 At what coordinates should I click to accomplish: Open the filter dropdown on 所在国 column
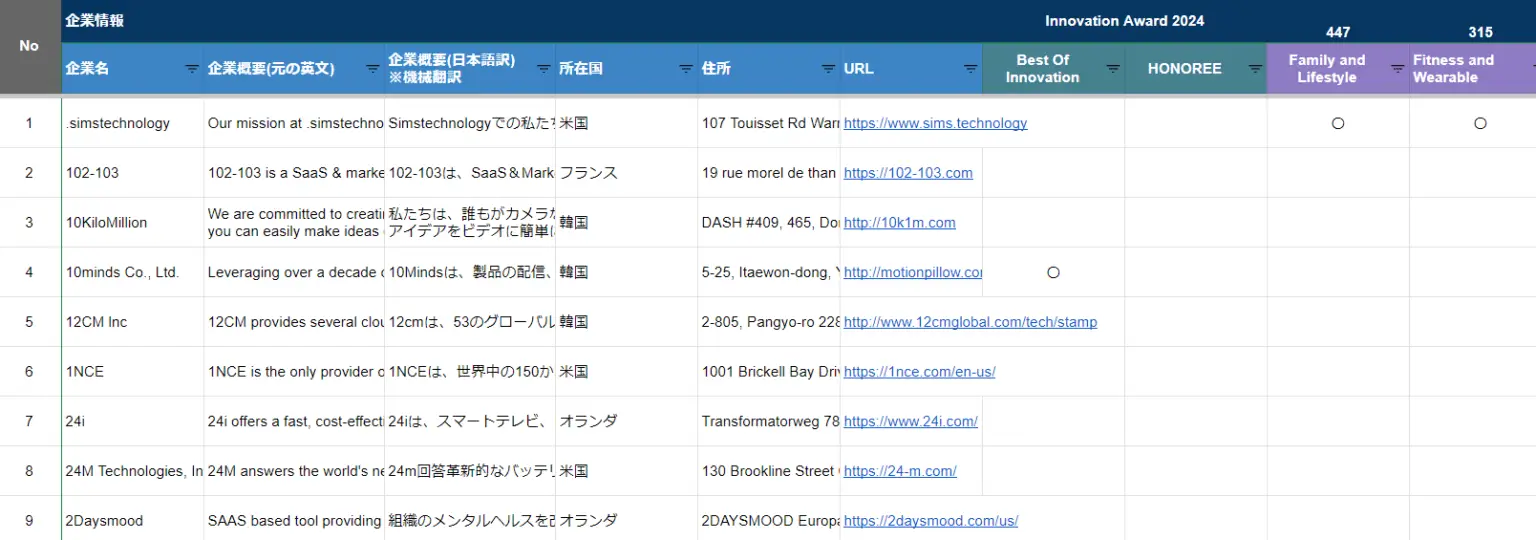pyautogui.click(x=686, y=69)
